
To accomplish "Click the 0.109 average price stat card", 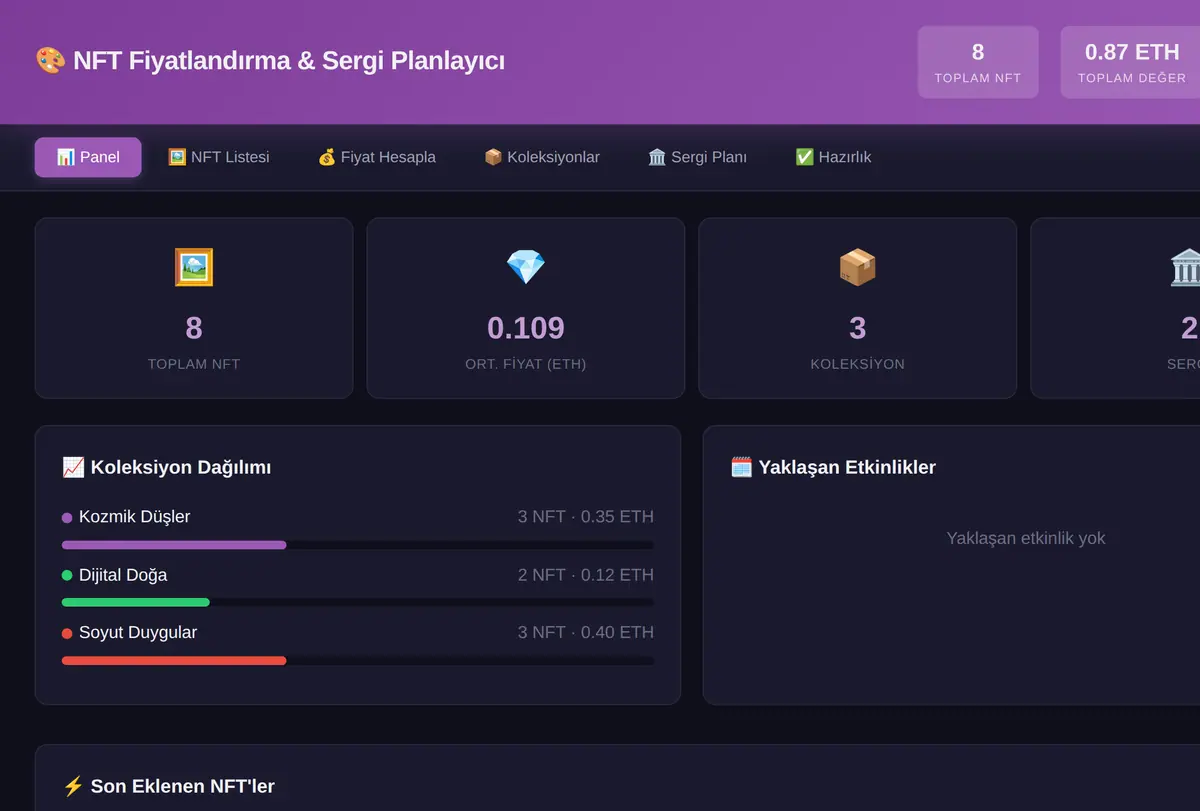I will (526, 308).
